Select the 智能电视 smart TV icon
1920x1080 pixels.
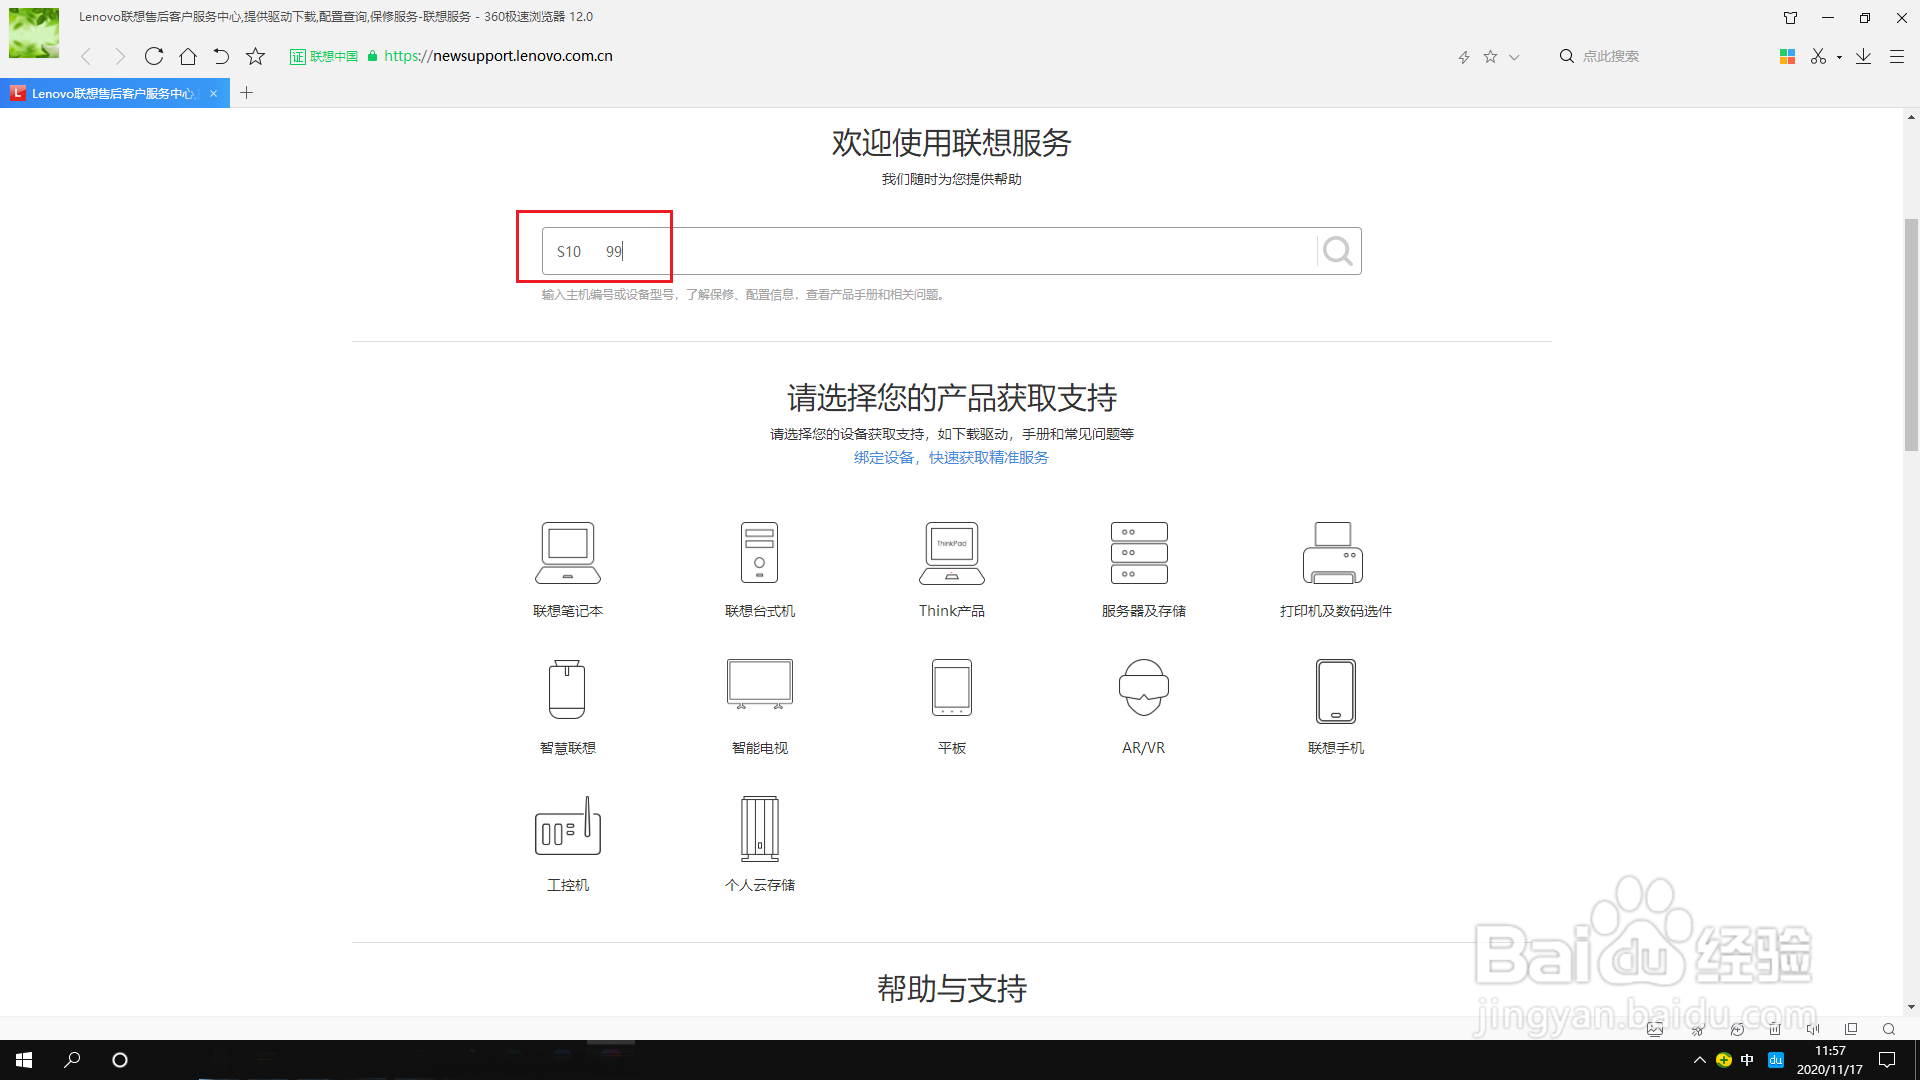point(759,685)
